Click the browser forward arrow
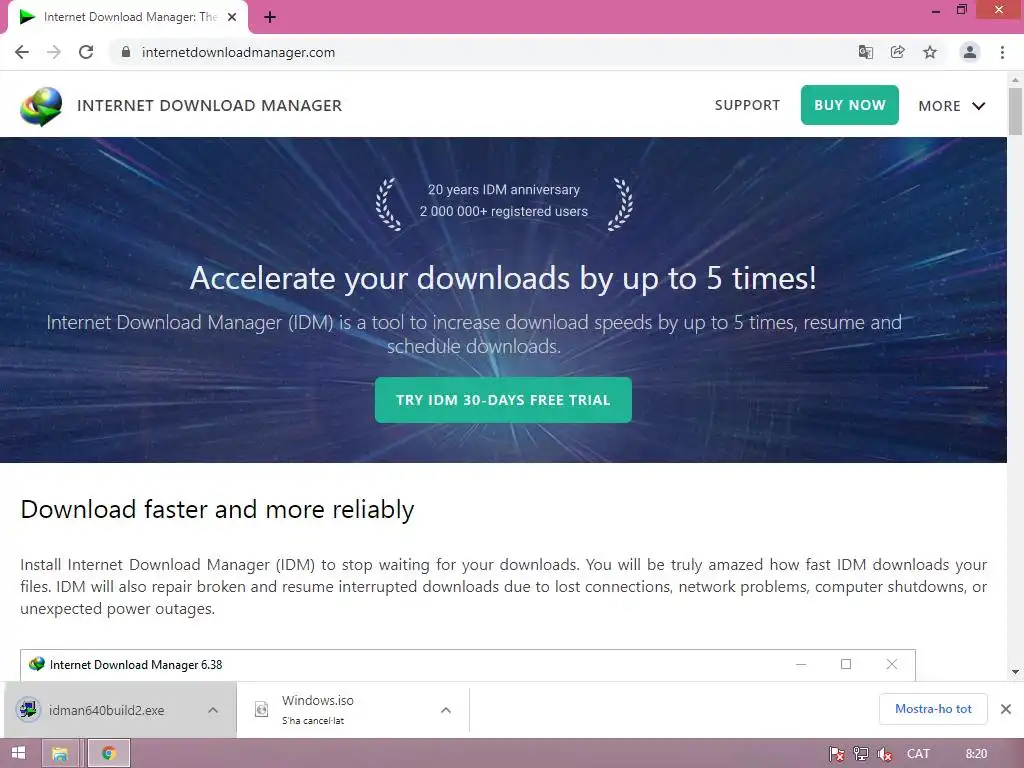This screenshot has height=768, width=1024. pyautogui.click(x=54, y=52)
